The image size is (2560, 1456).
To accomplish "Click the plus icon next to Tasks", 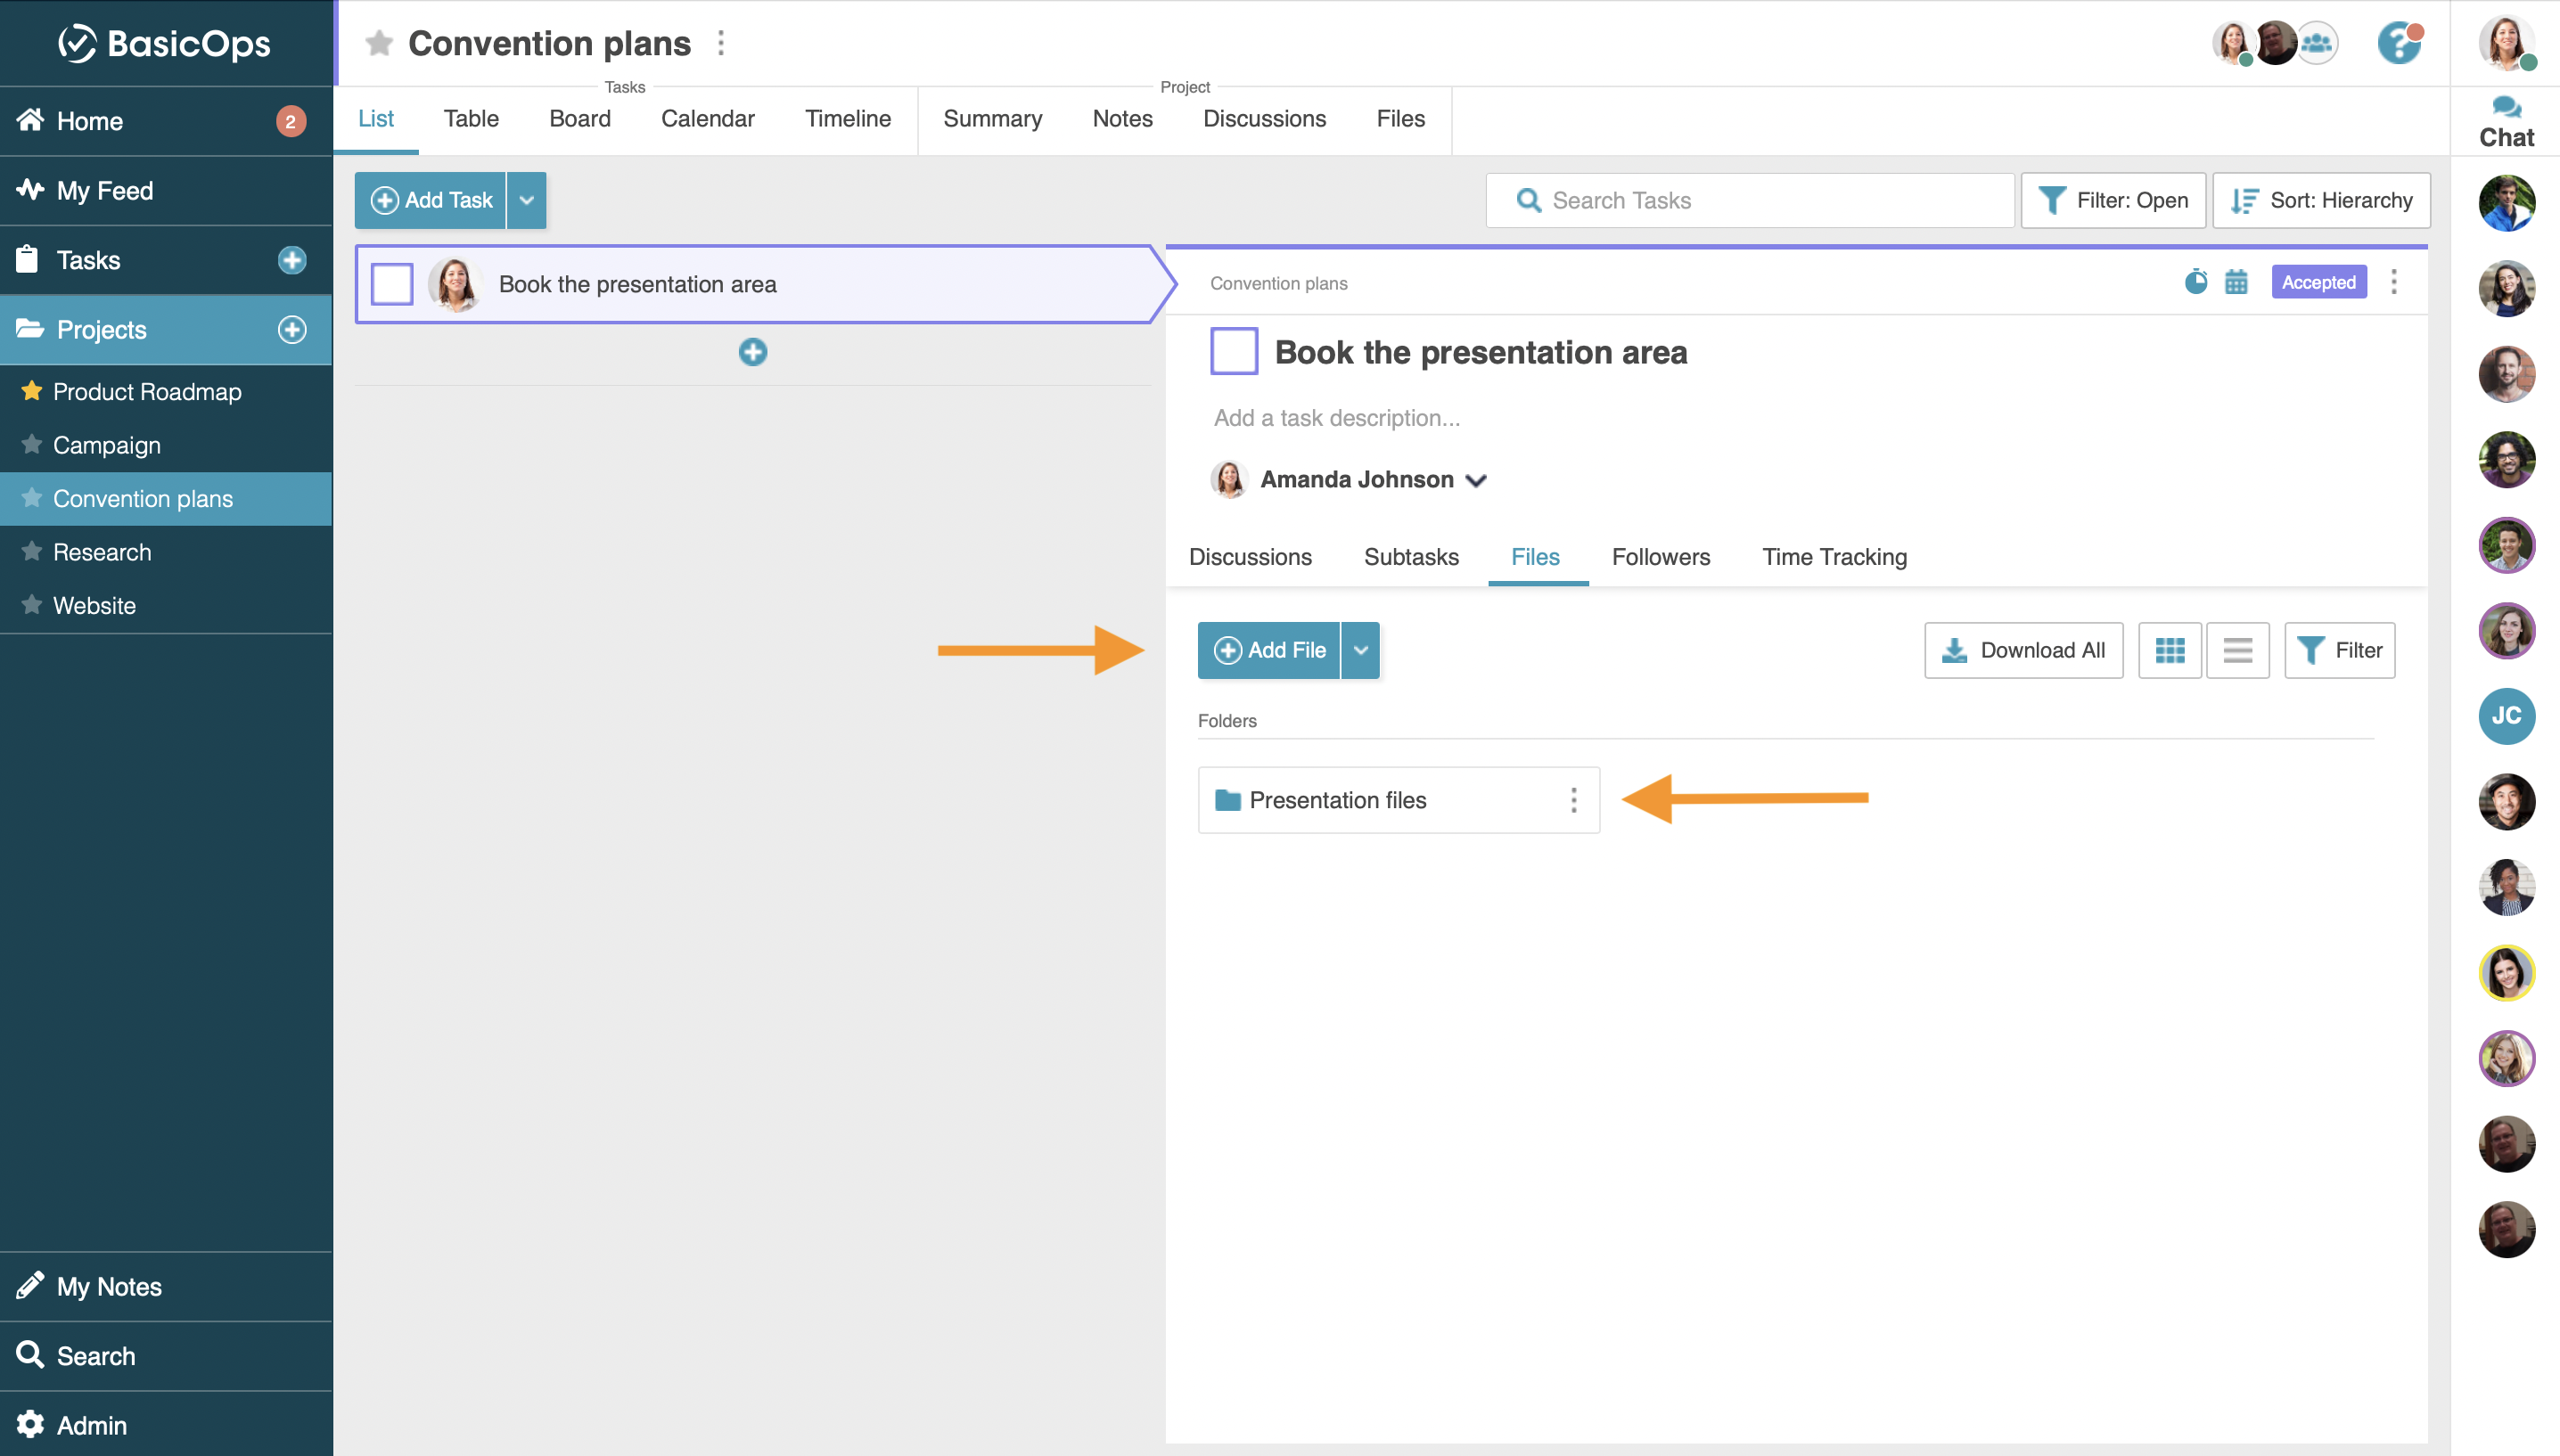I will [x=292, y=260].
